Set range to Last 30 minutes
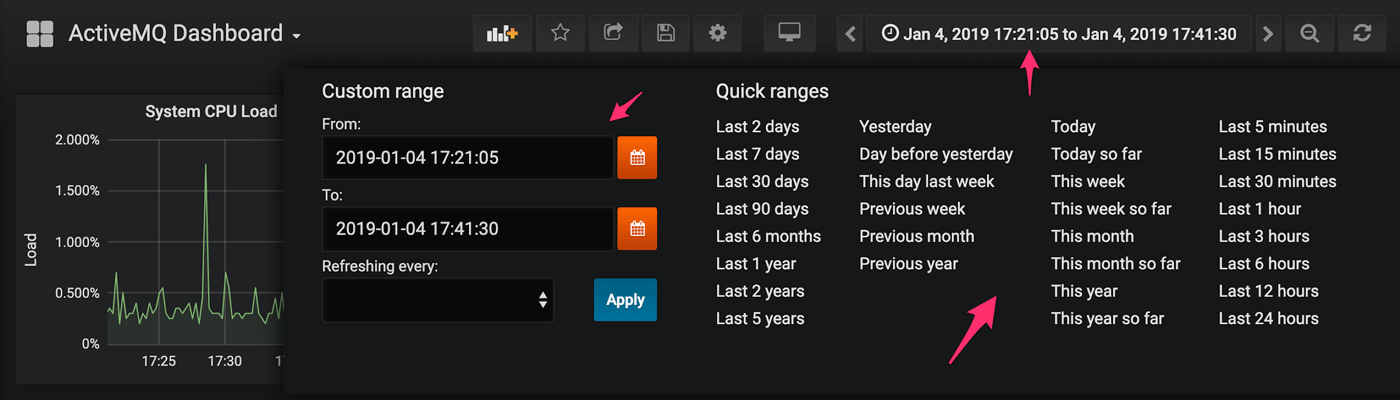Screen dimensions: 1400x400 pyautogui.click(x=1277, y=182)
